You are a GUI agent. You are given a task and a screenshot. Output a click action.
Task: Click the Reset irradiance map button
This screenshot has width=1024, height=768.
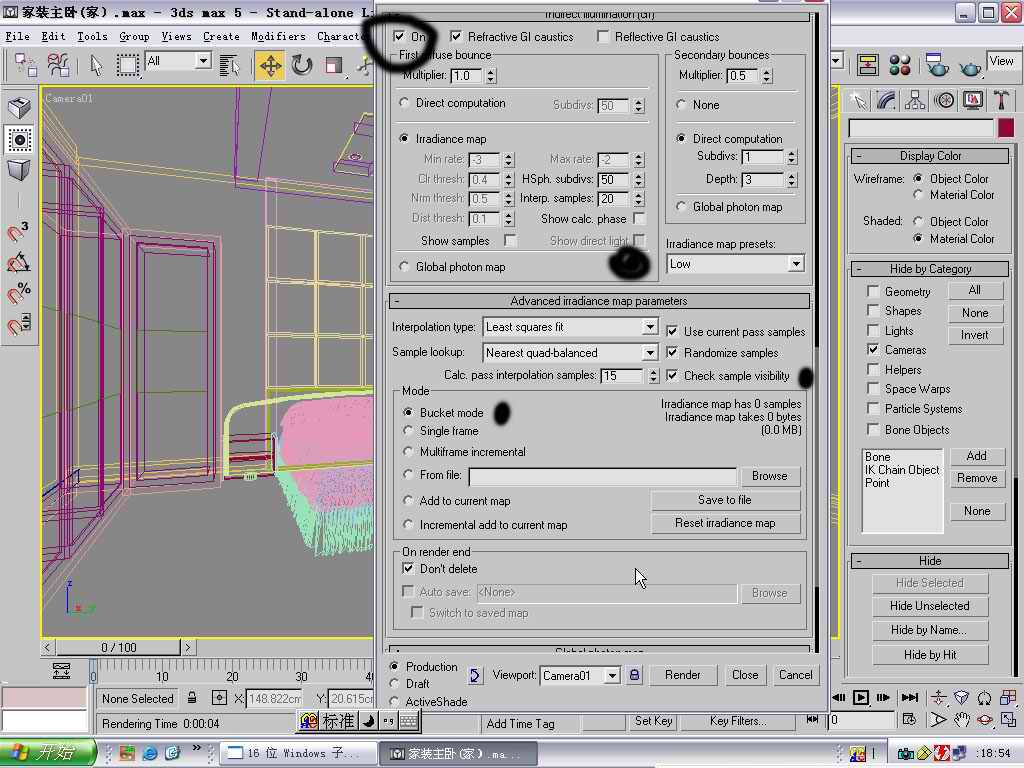click(725, 523)
